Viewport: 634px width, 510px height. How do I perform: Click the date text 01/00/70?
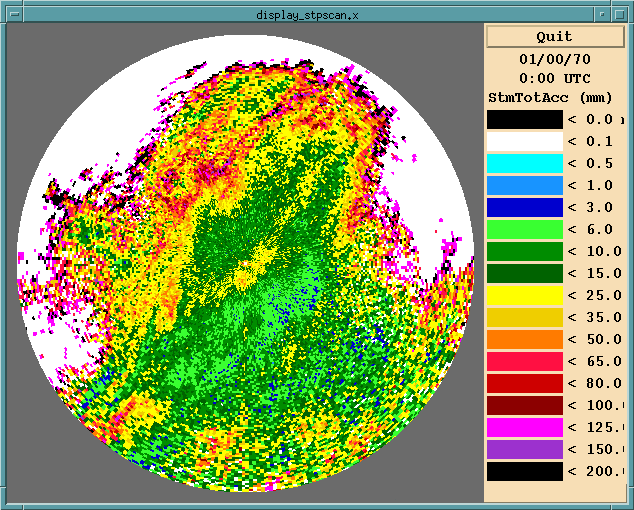pyautogui.click(x=555, y=59)
